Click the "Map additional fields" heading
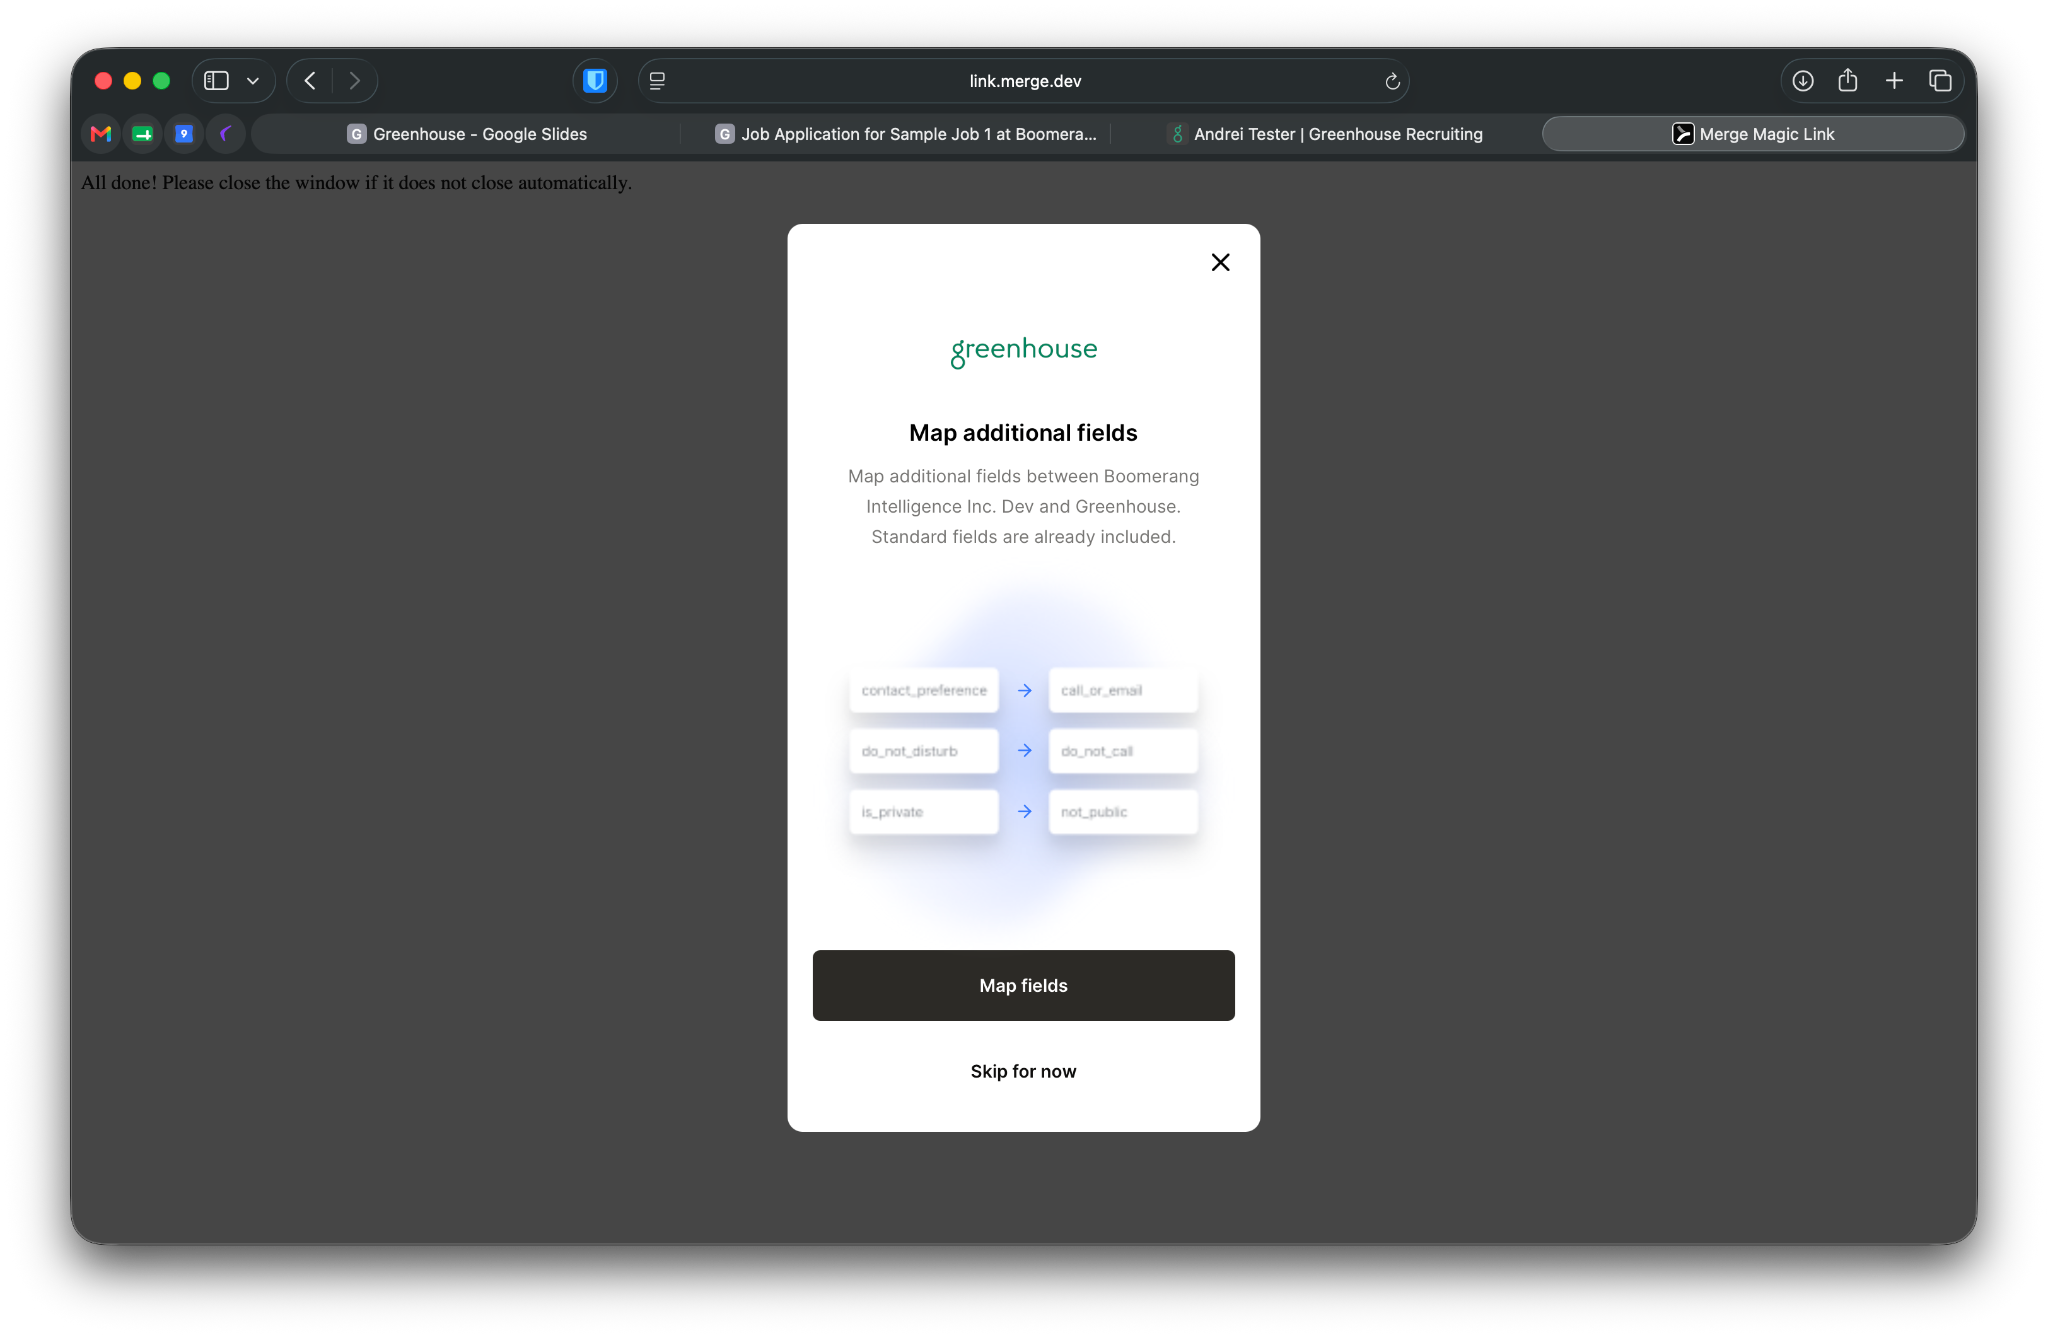The width and height of the screenshot is (2048, 1338). point(1023,433)
